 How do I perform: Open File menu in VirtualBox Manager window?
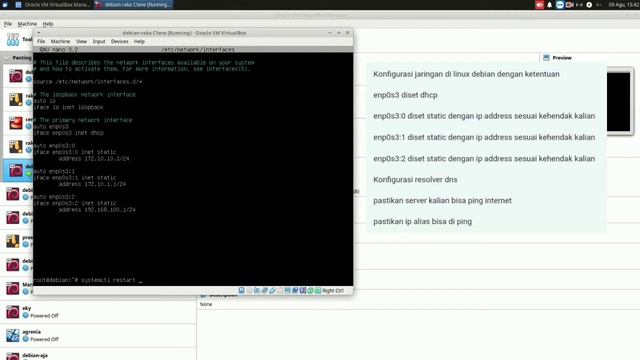click(8, 24)
